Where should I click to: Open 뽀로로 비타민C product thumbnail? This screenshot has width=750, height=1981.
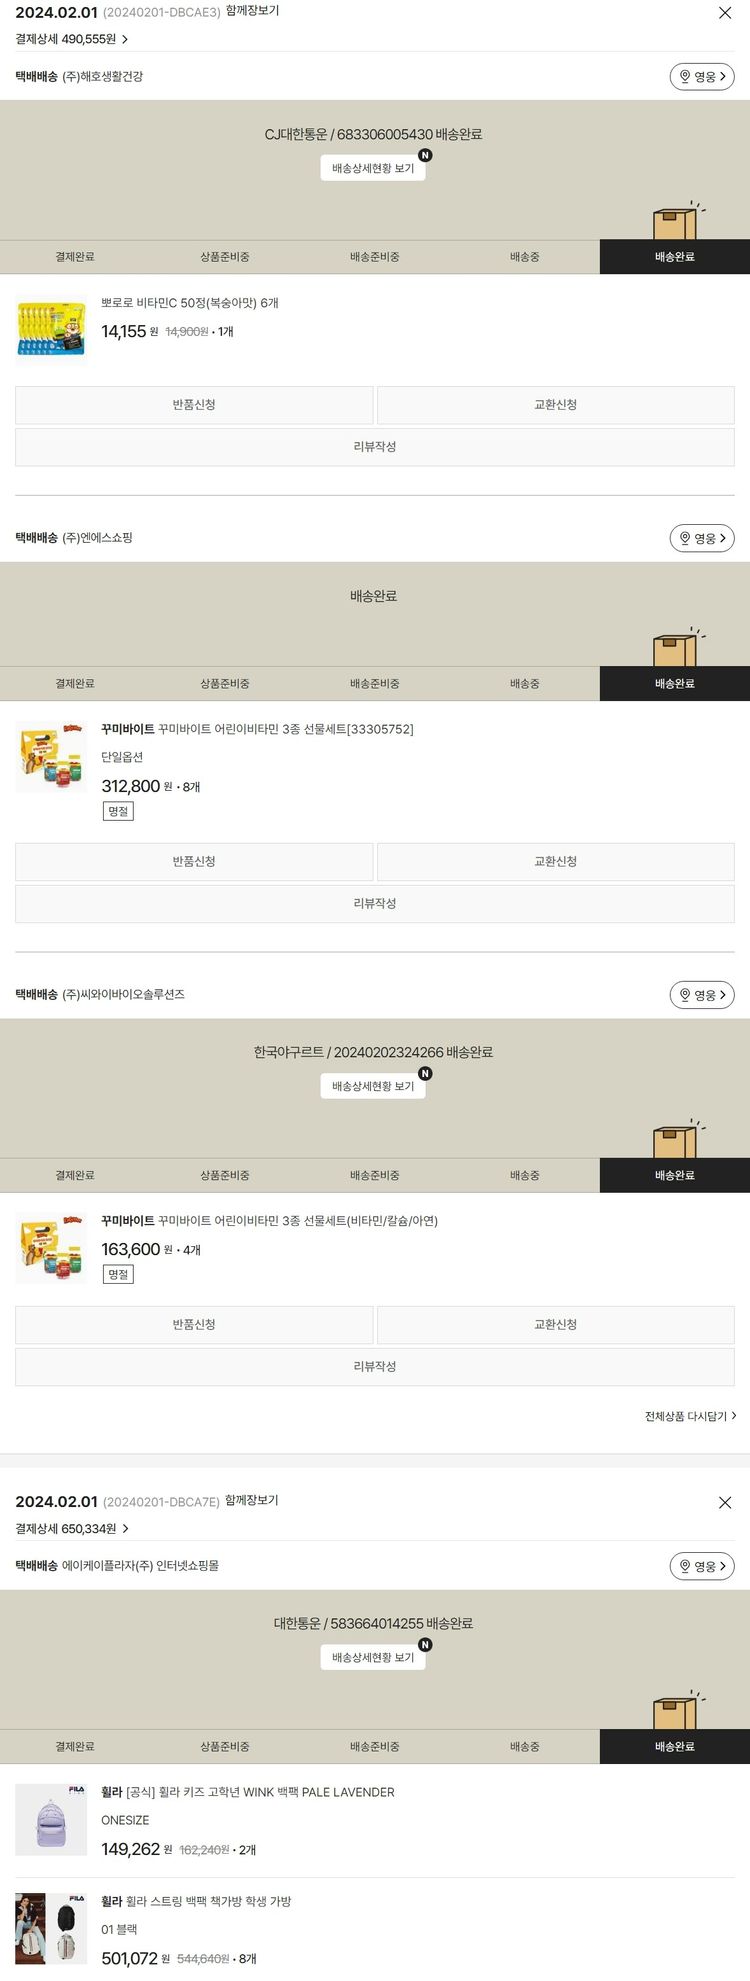(51, 328)
